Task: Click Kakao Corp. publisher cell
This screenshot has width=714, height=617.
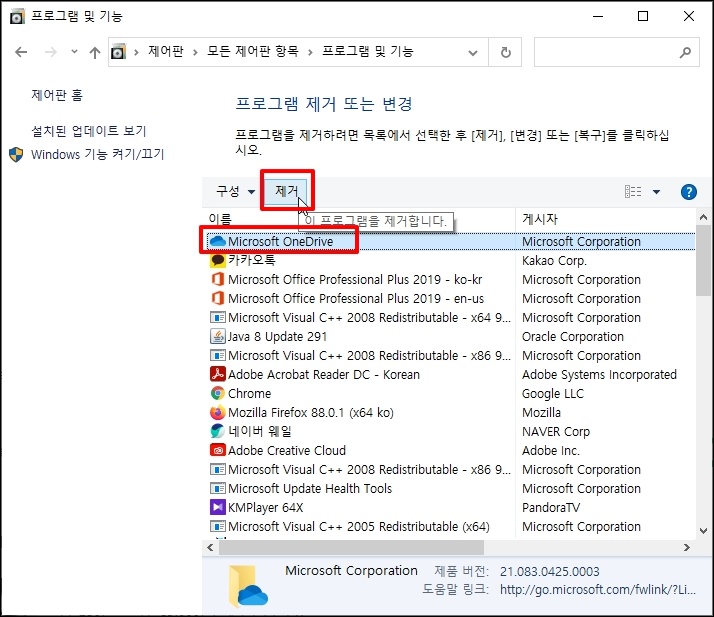Action: tap(554, 260)
